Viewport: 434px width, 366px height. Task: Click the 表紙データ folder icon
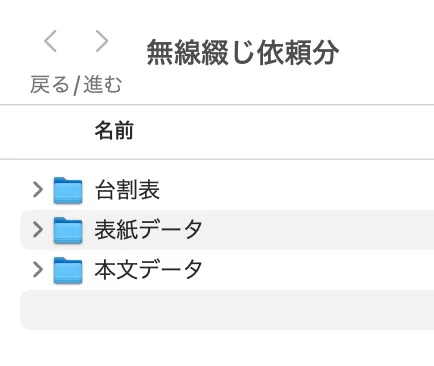(x=68, y=230)
